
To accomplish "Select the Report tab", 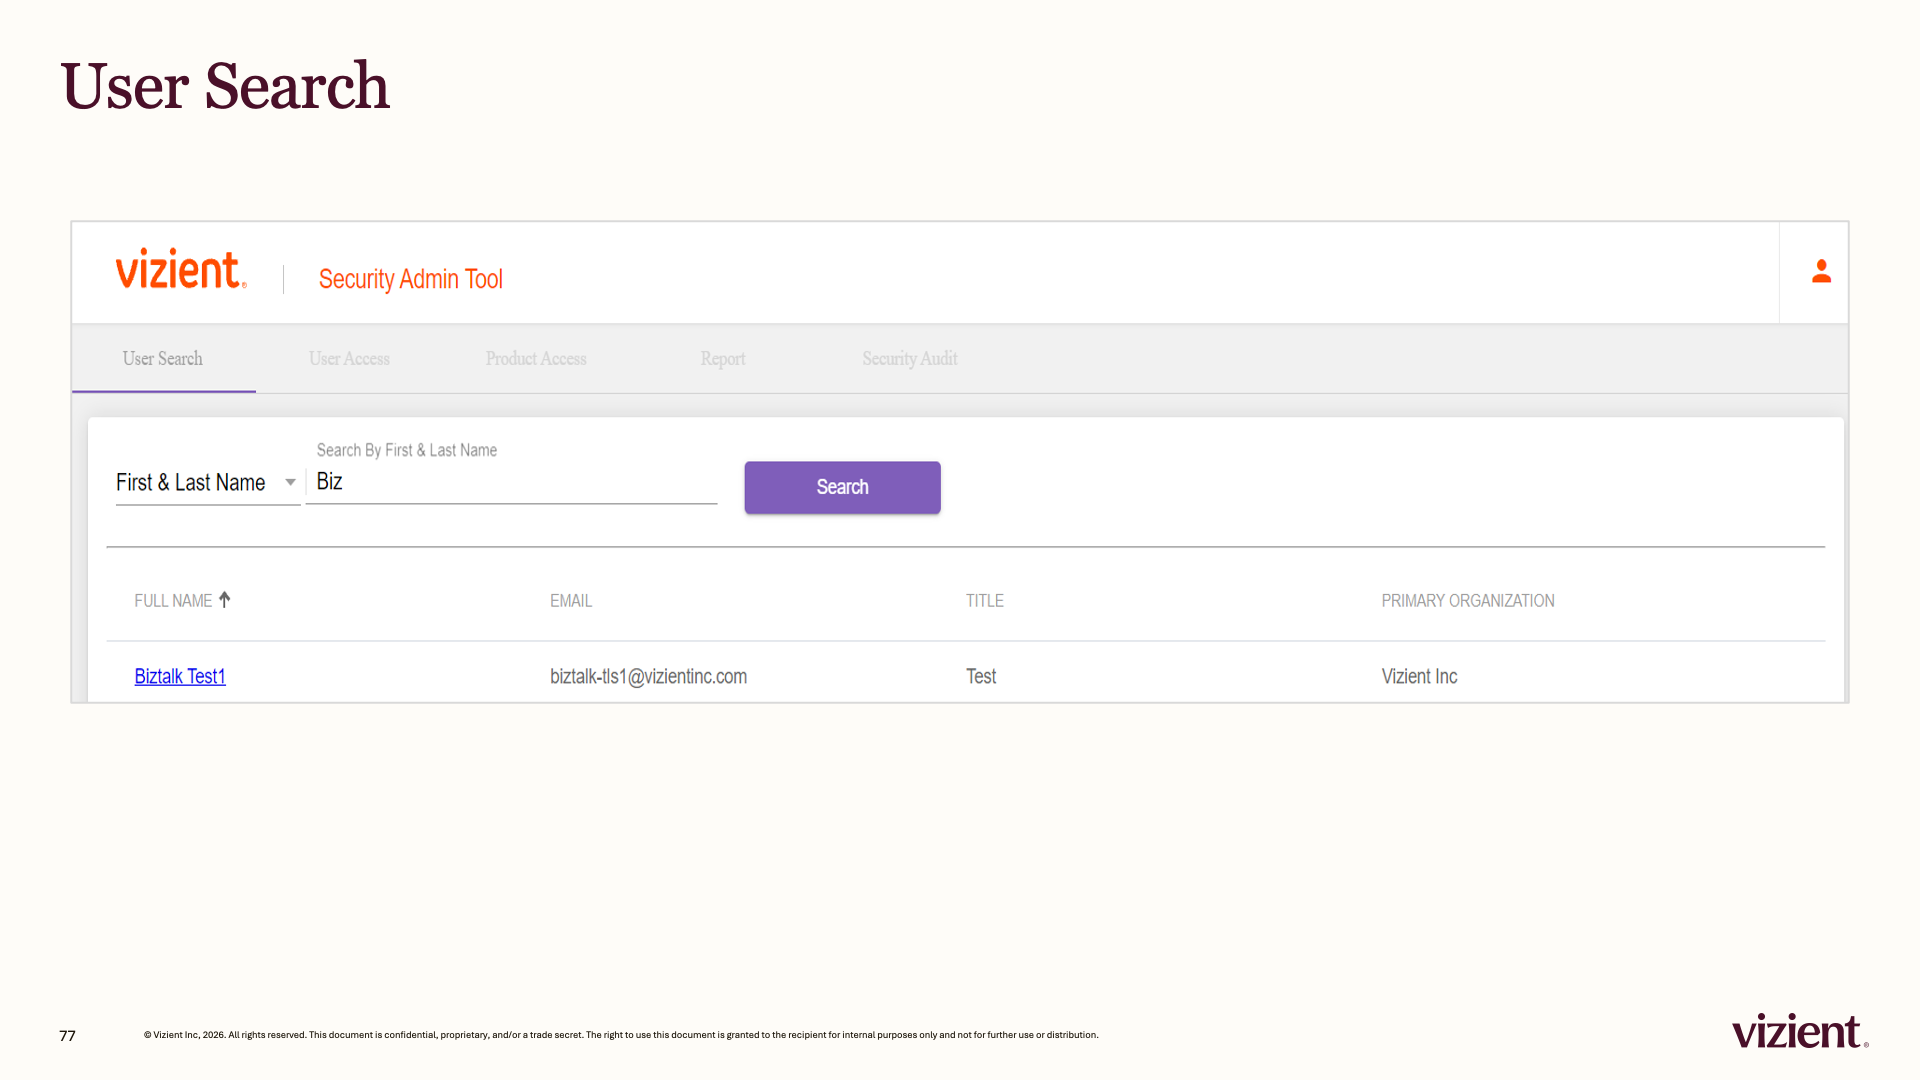I will pyautogui.click(x=723, y=358).
